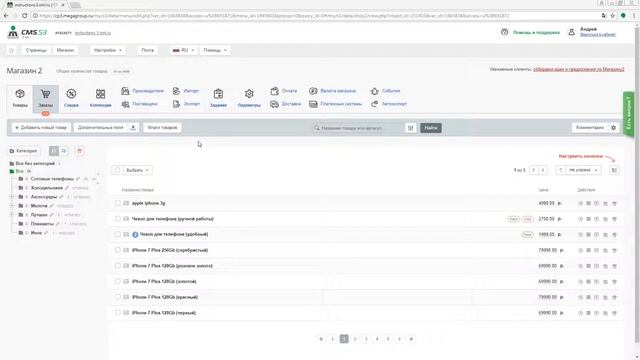
Task: Focus the product name search field
Action: coord(358,128)
